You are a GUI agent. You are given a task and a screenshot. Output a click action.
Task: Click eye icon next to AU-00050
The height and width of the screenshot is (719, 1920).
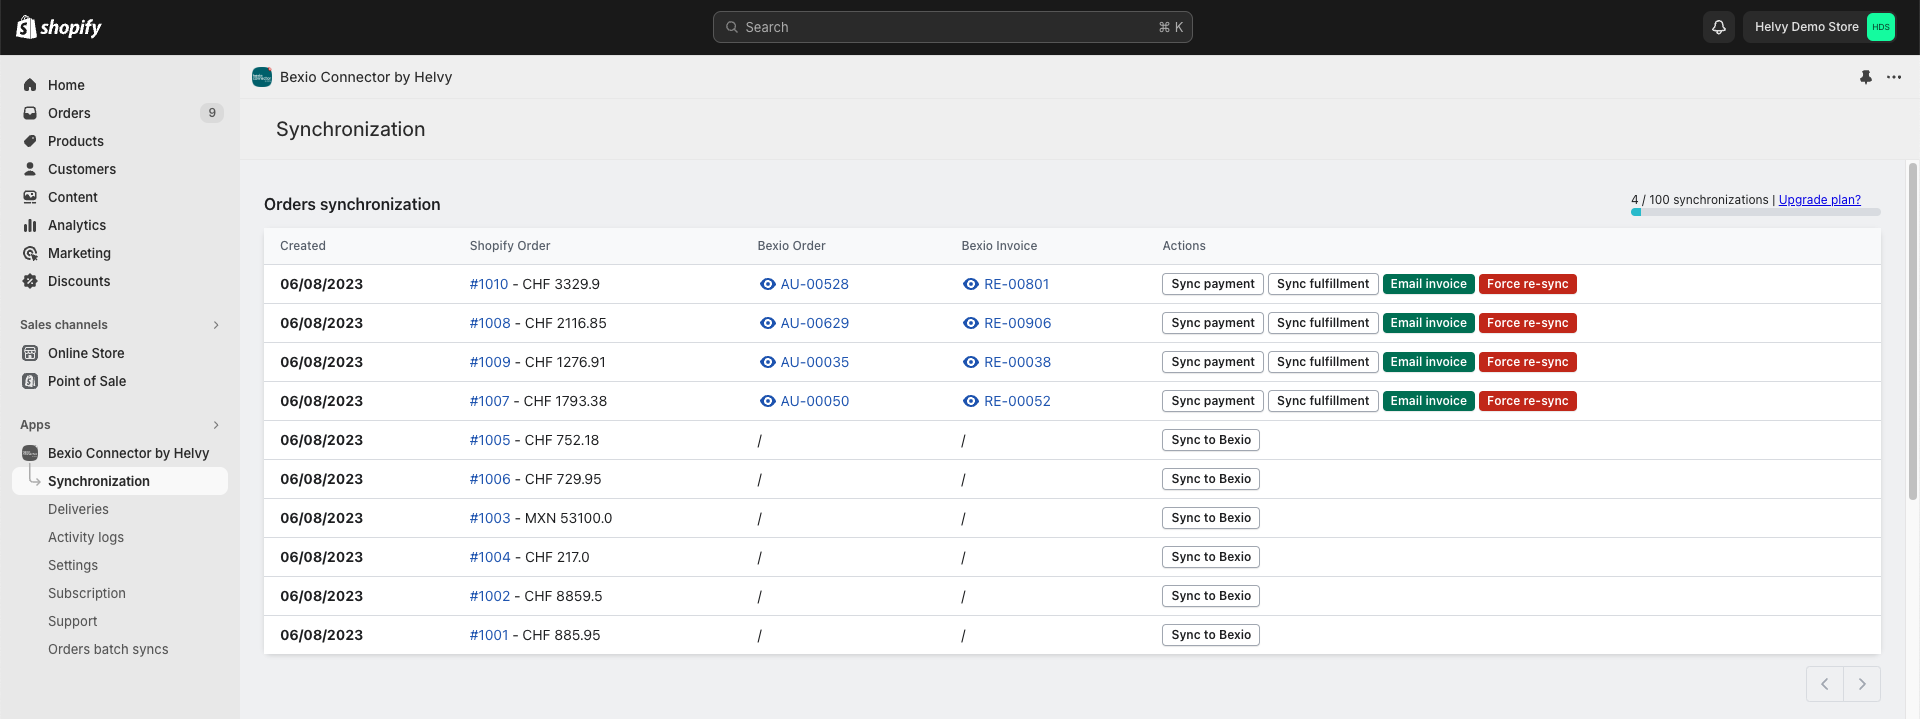[767, 401]
